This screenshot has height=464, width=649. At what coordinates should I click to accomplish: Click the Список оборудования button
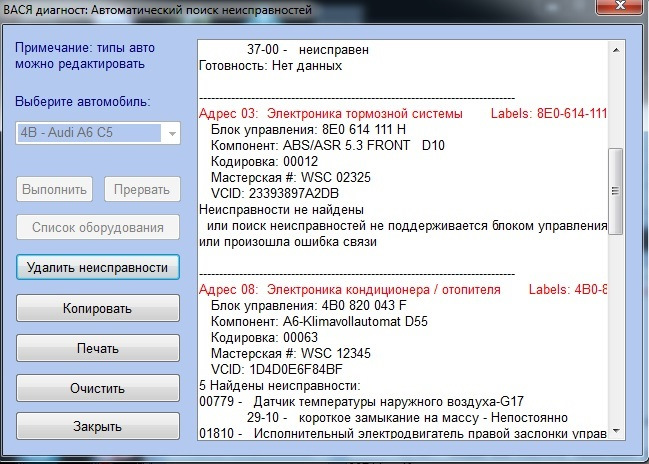tap(98, 227)
